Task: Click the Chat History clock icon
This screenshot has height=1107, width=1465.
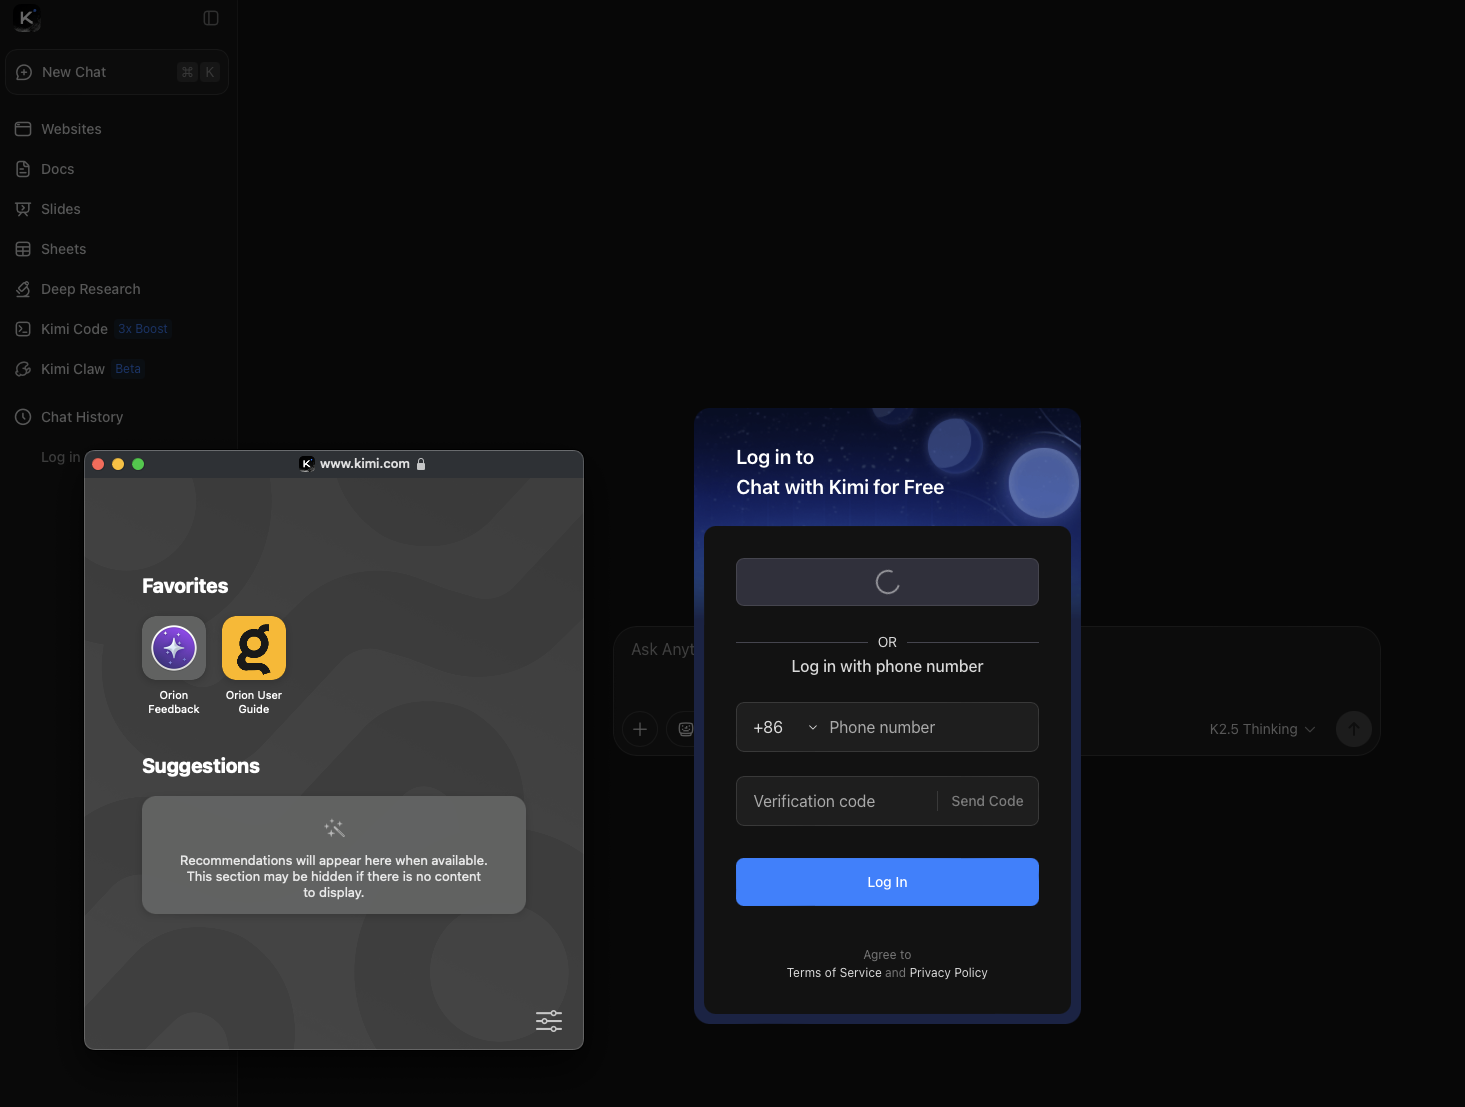Action: [23, 417]
